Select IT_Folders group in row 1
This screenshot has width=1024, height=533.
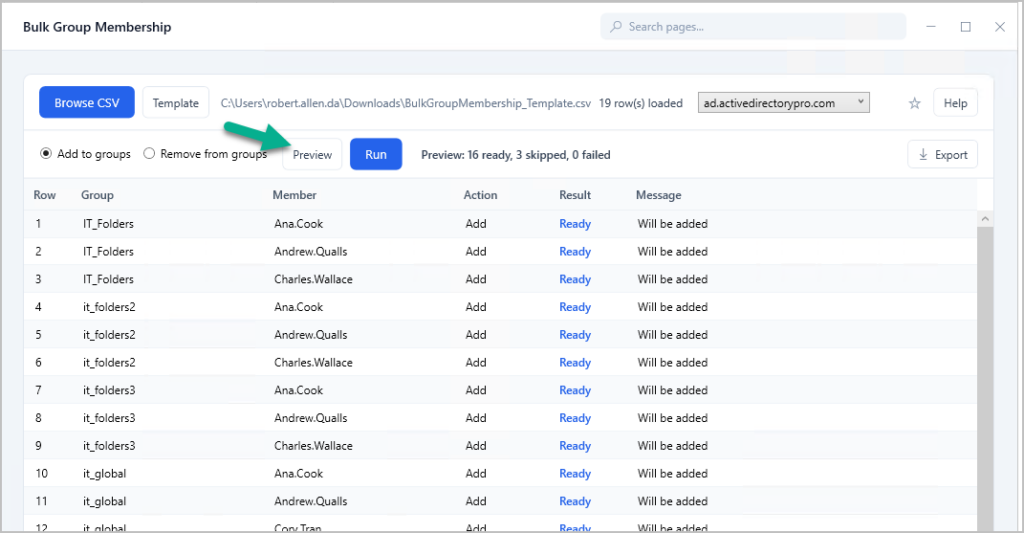point(108,223)
